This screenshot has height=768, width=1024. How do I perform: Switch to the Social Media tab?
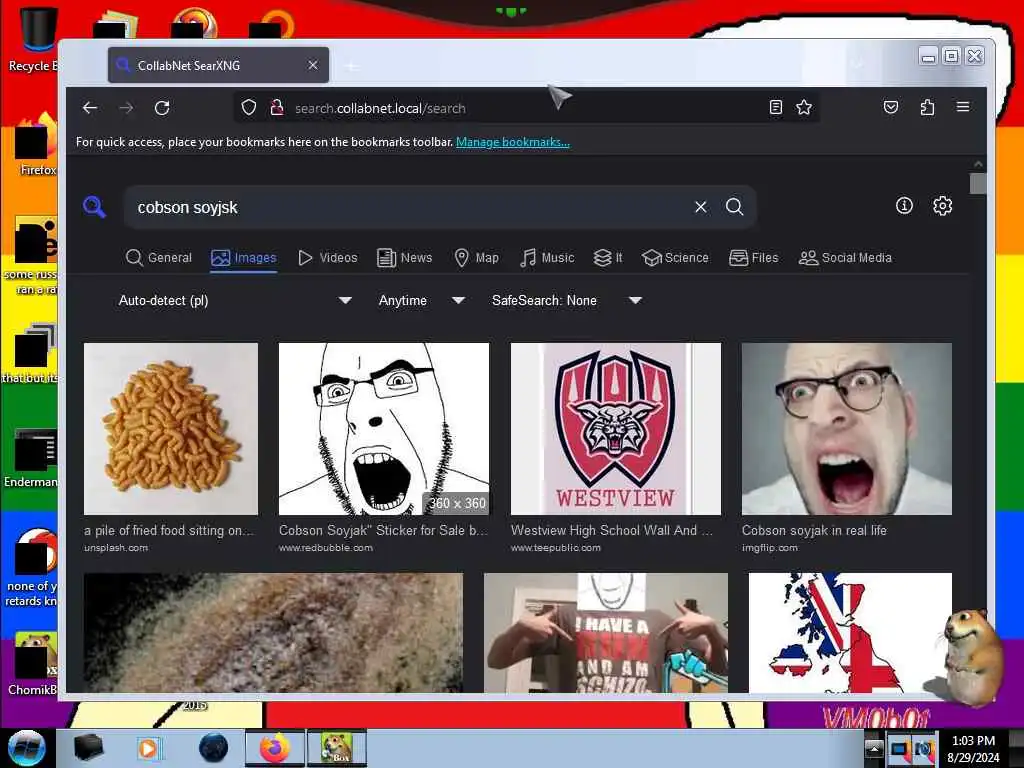click(x=845, y=258)
